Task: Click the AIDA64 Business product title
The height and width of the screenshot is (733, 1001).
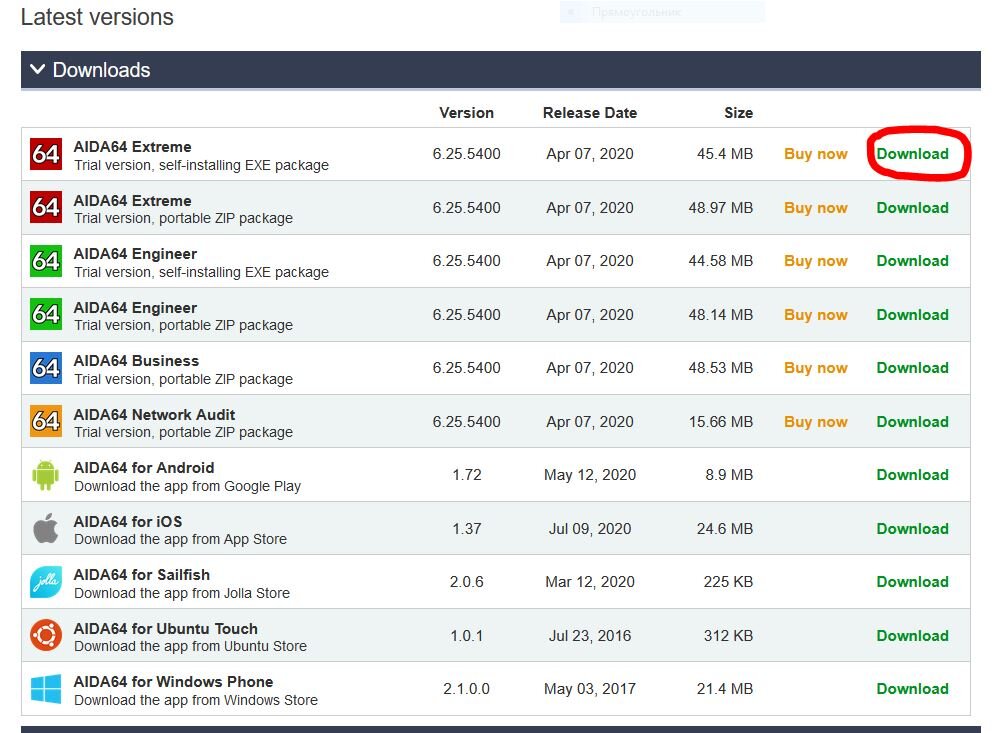Action: pos(136,361)
